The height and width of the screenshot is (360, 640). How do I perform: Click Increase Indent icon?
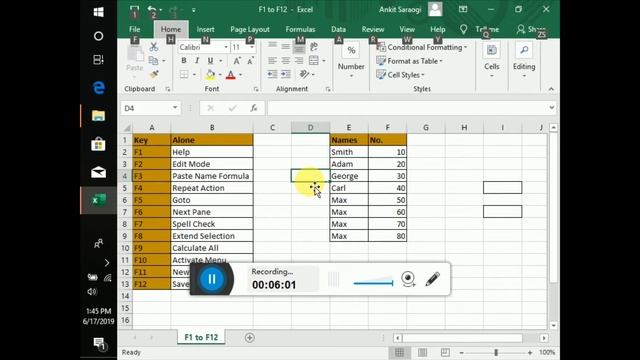click(x=286, y=74)
